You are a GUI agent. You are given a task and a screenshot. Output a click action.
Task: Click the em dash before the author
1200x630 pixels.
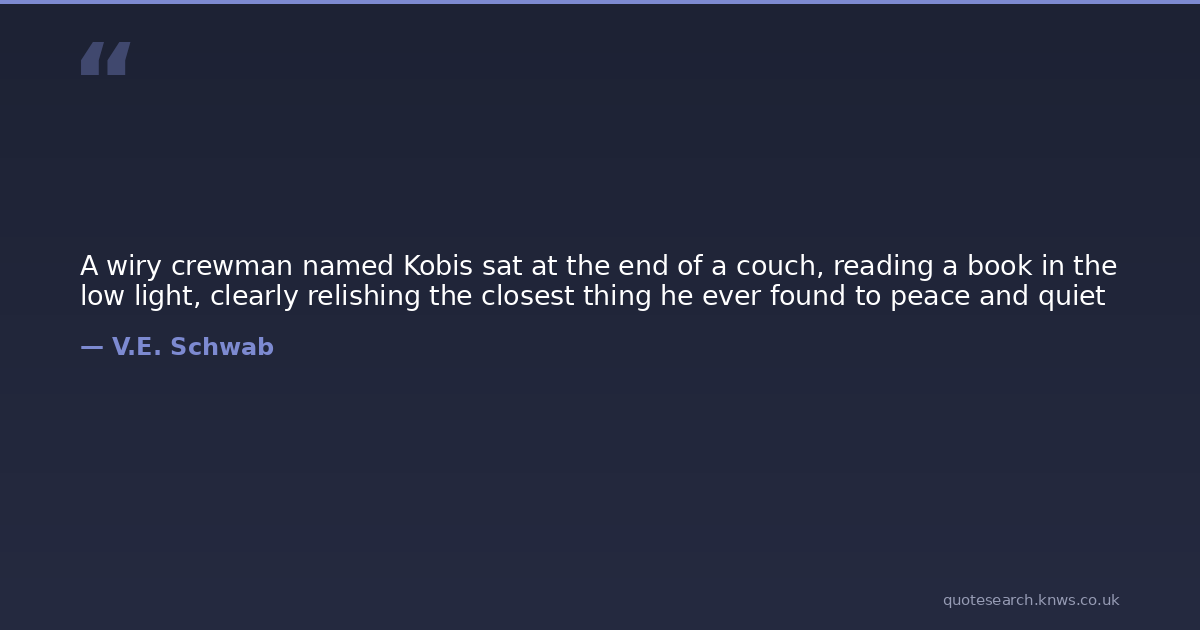pos(91,347)
